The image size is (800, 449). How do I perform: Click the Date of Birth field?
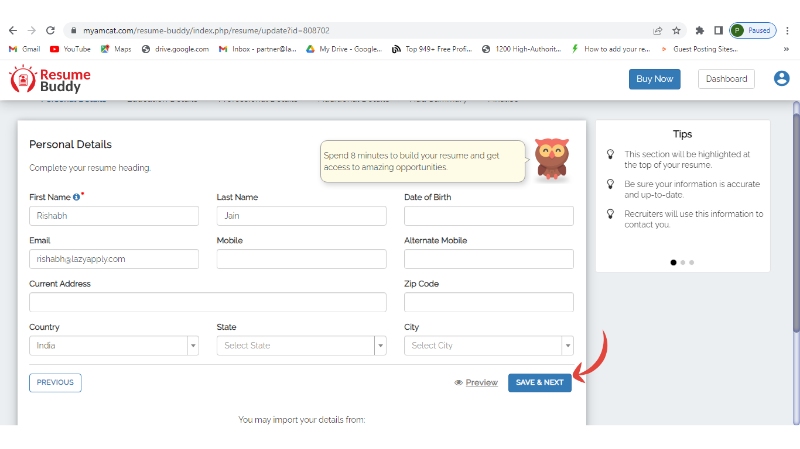click(x=488, y=216)
